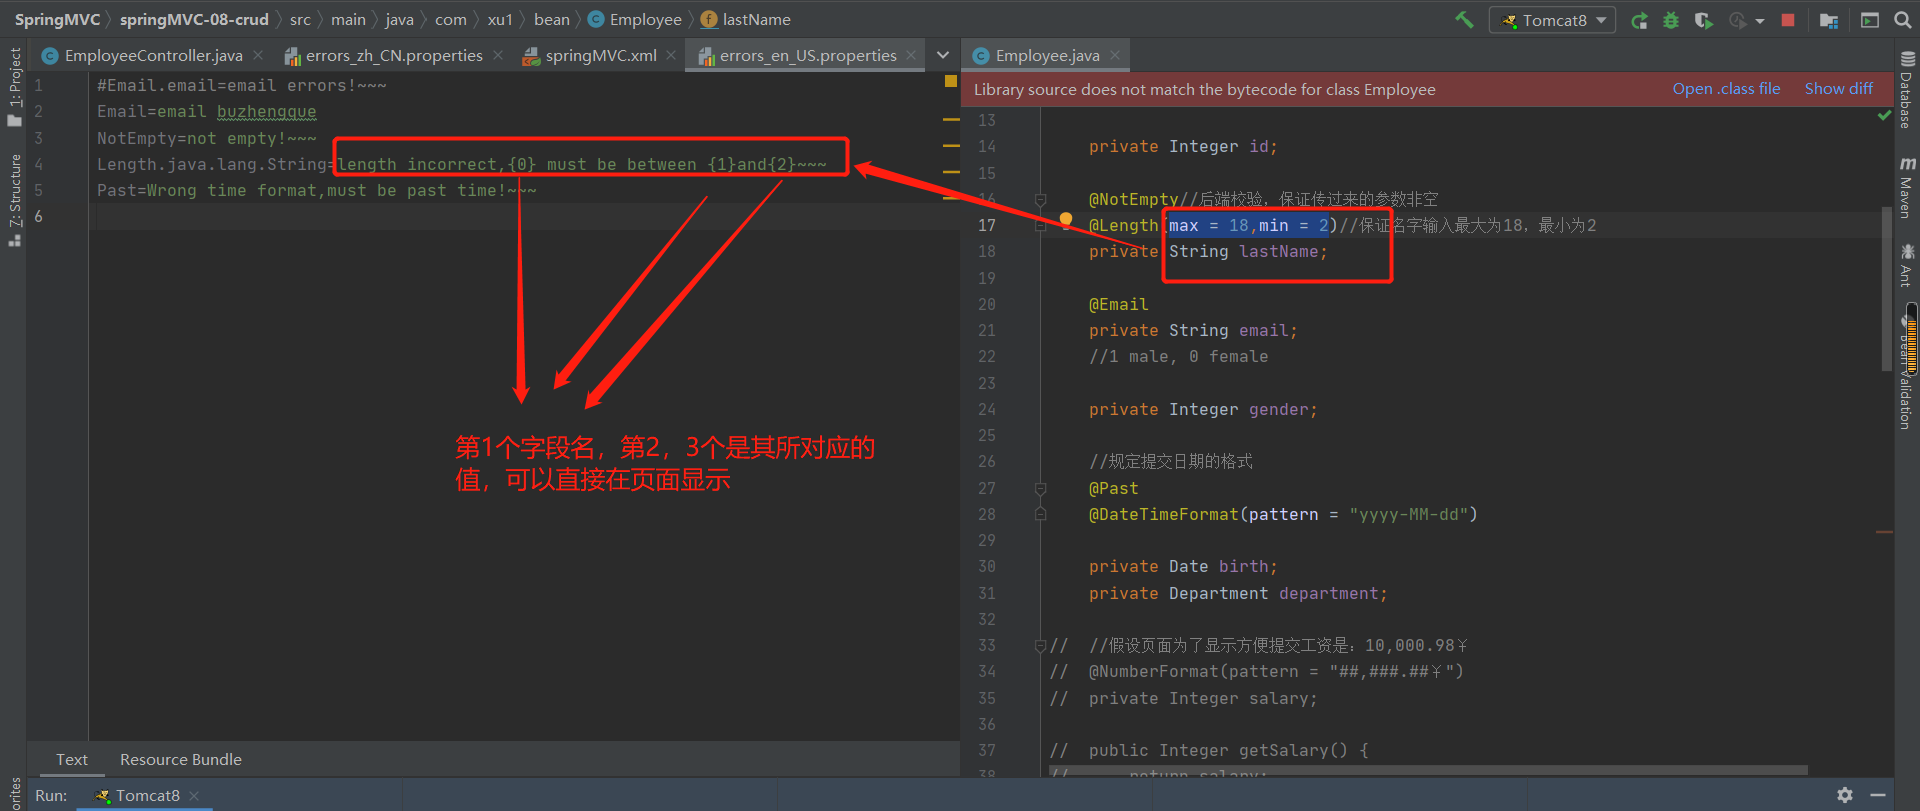Close the Tomcat8 run tab

coord(194,796)
